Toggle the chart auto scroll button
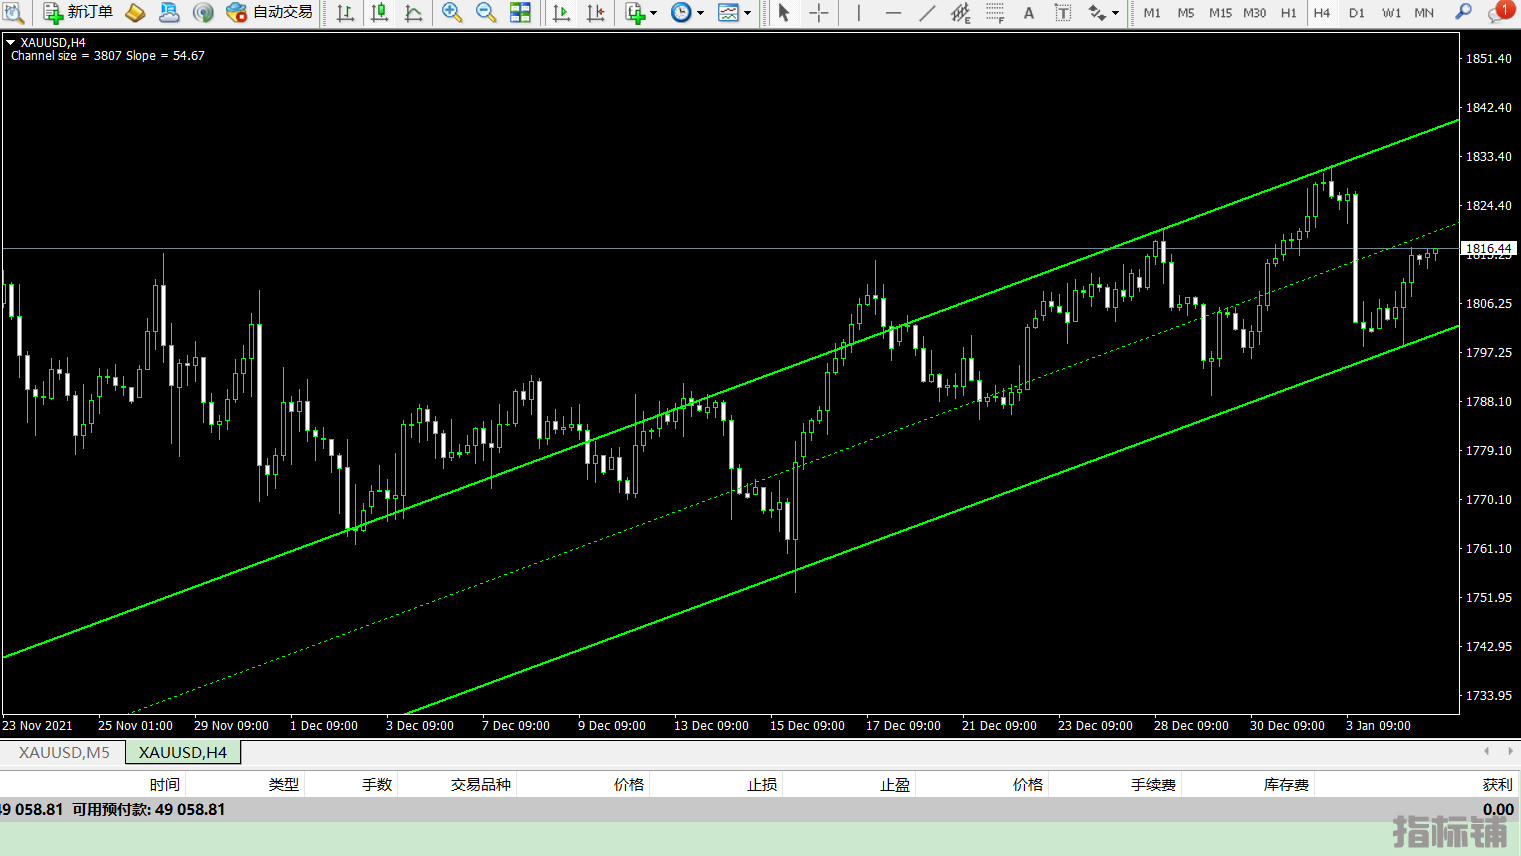Screen dimensions: 1521x856 tap(561, 12)
